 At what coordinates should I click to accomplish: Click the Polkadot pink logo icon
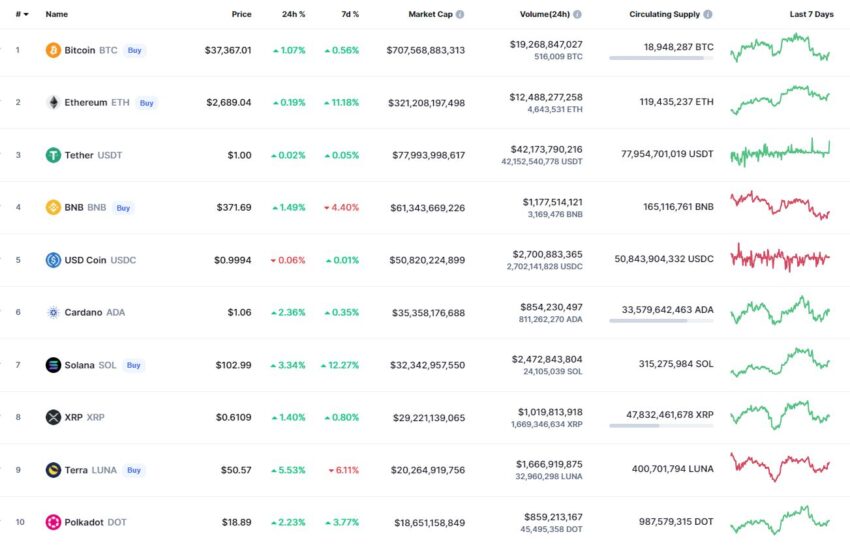coord(53,522)
